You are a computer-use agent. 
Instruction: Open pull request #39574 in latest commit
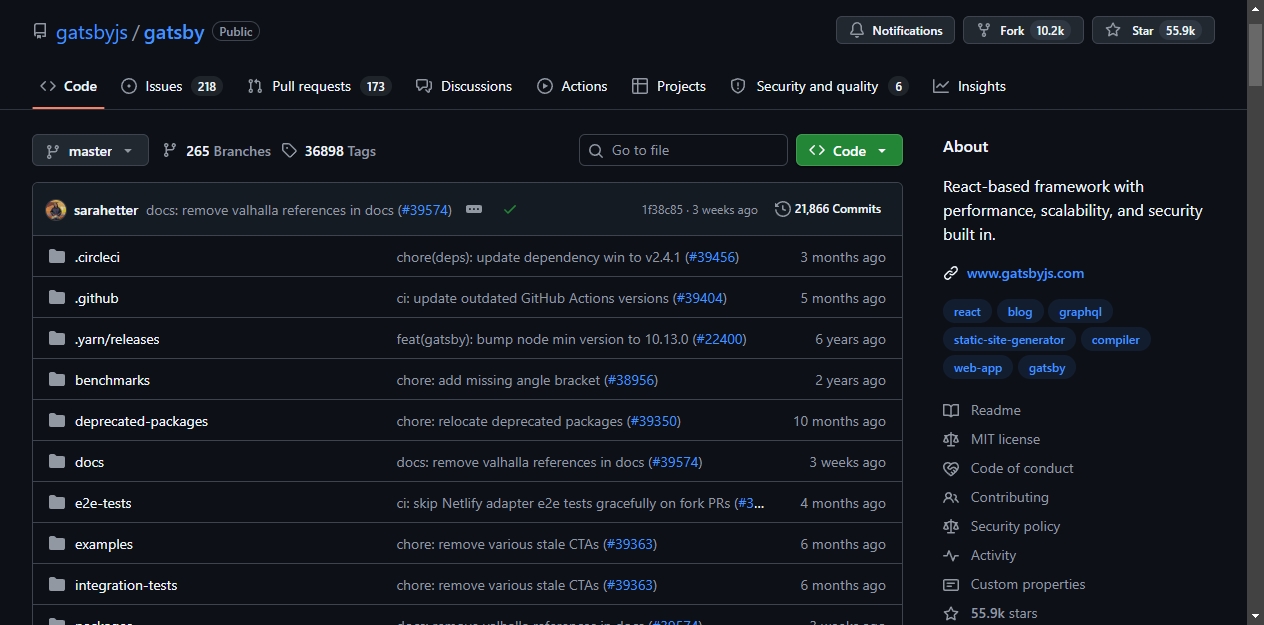tap(425, 210)
